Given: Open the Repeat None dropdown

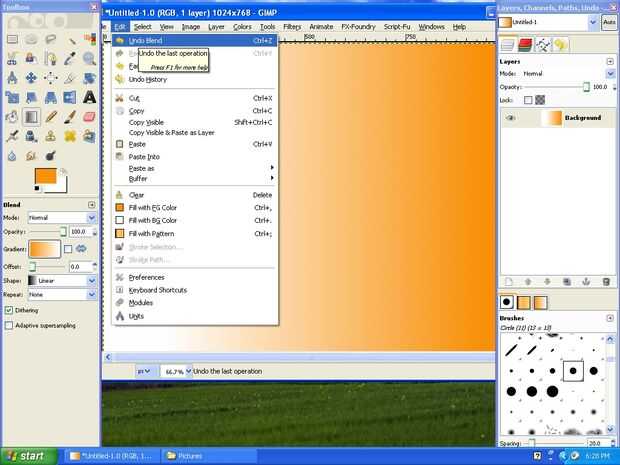Looking at the screenshot, I should [62, 295].
